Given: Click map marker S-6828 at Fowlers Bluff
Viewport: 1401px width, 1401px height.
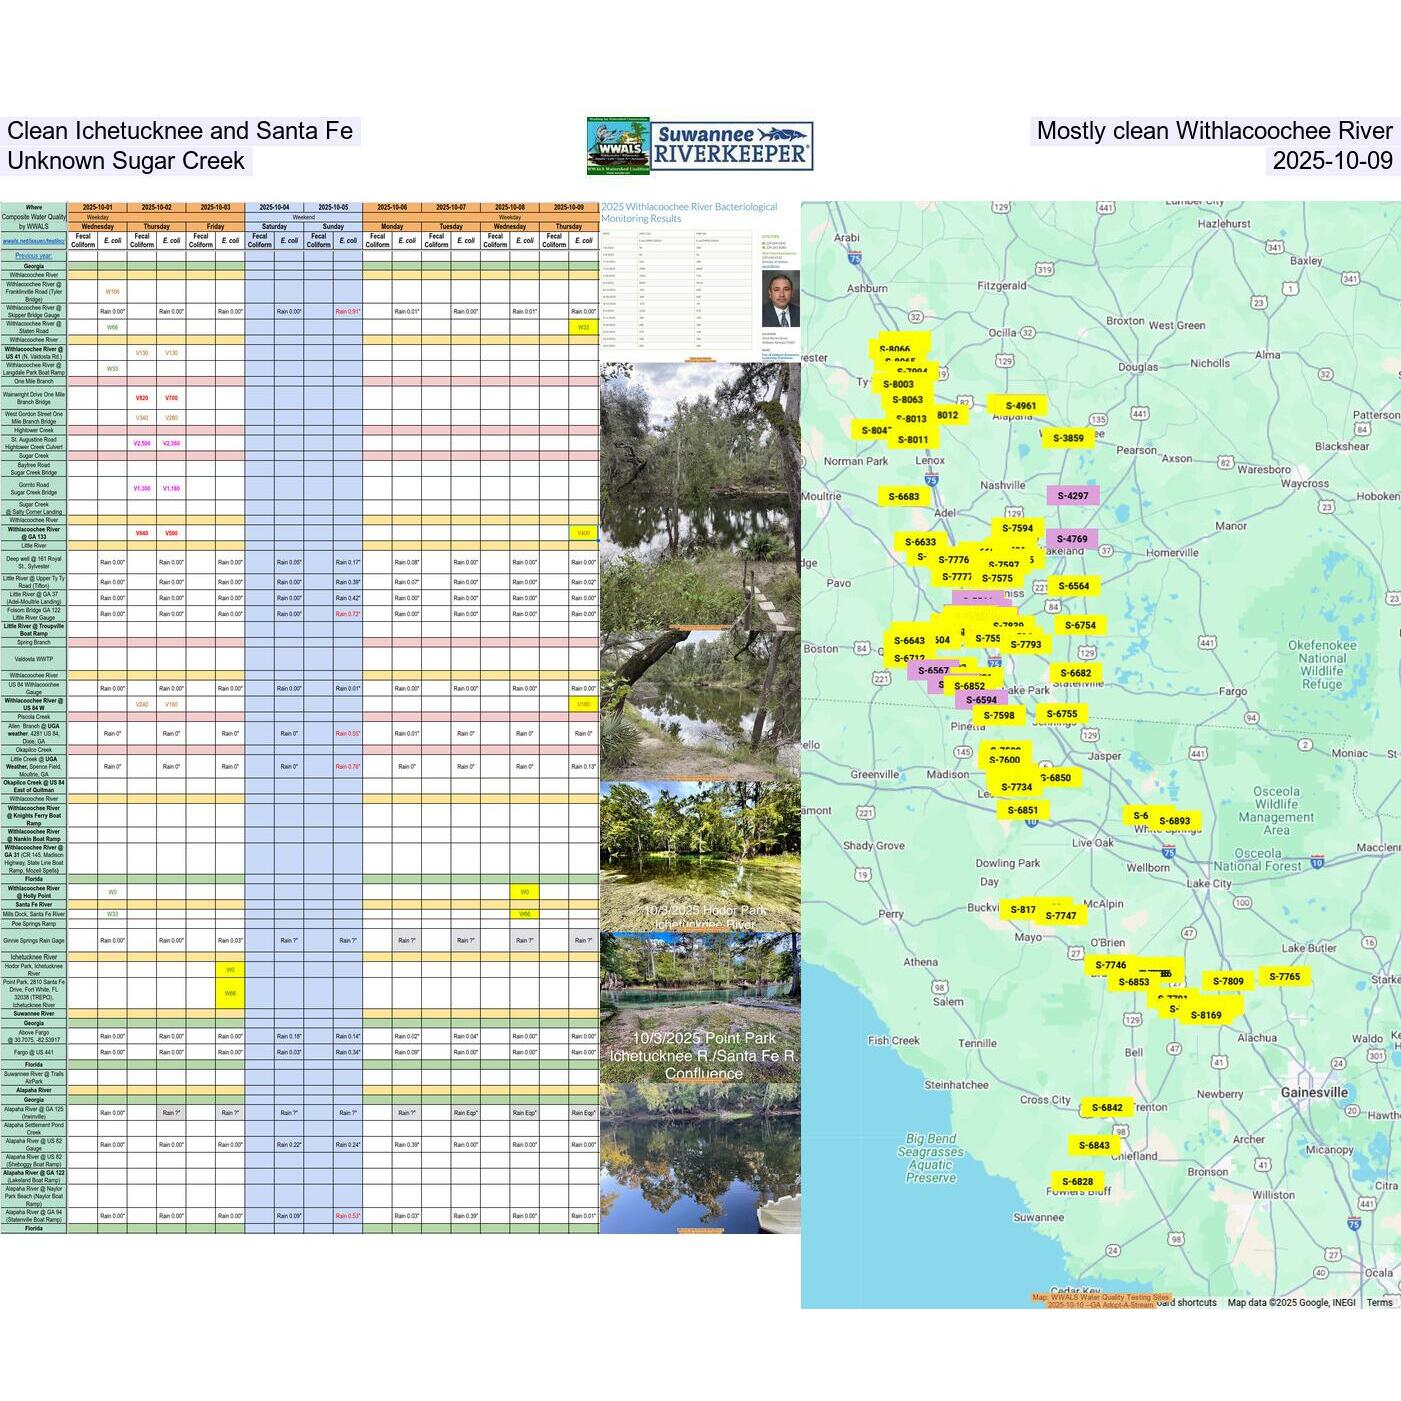Looking at the screenshot, I should pos(1077,1181).
